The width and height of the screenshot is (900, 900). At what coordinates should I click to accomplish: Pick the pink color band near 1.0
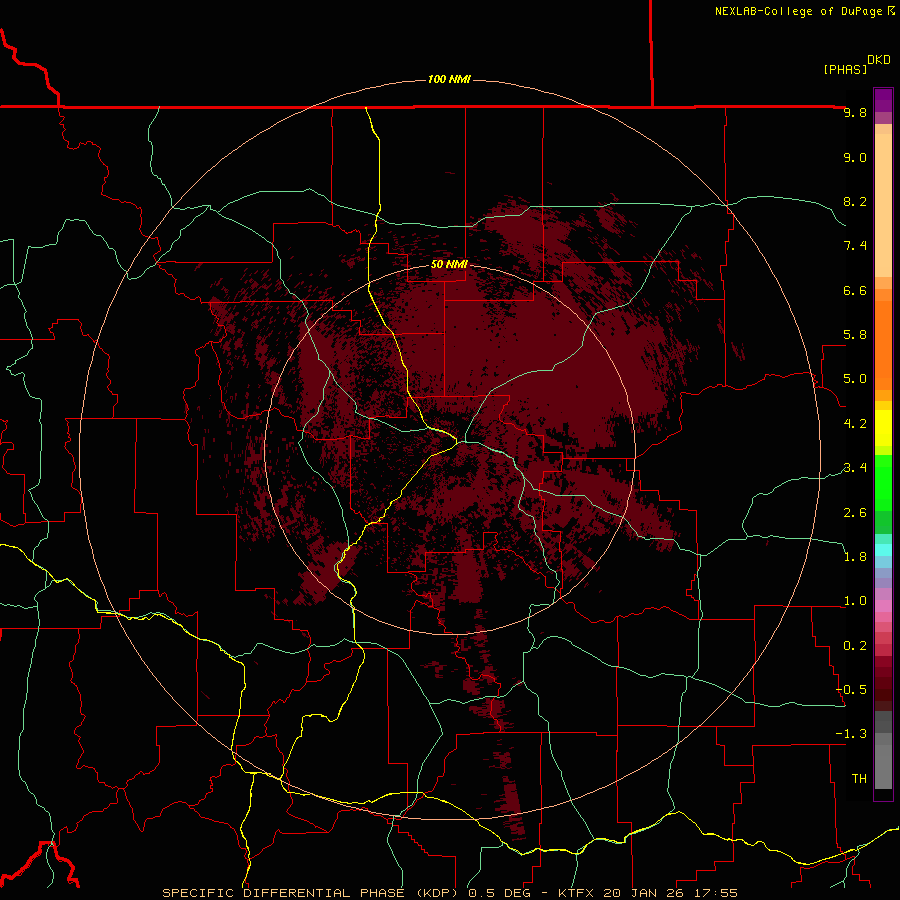coord(883,606)
